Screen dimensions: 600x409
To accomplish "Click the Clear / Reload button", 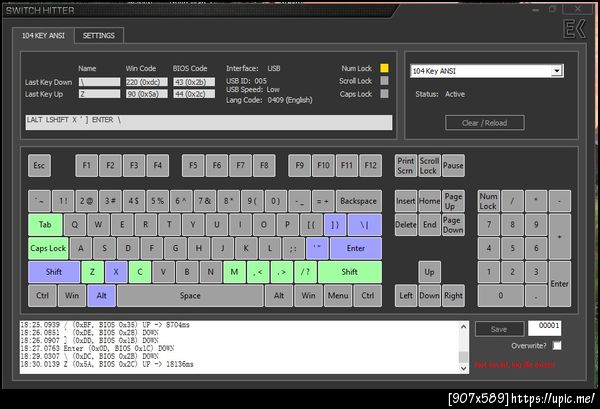I will 484,123.
